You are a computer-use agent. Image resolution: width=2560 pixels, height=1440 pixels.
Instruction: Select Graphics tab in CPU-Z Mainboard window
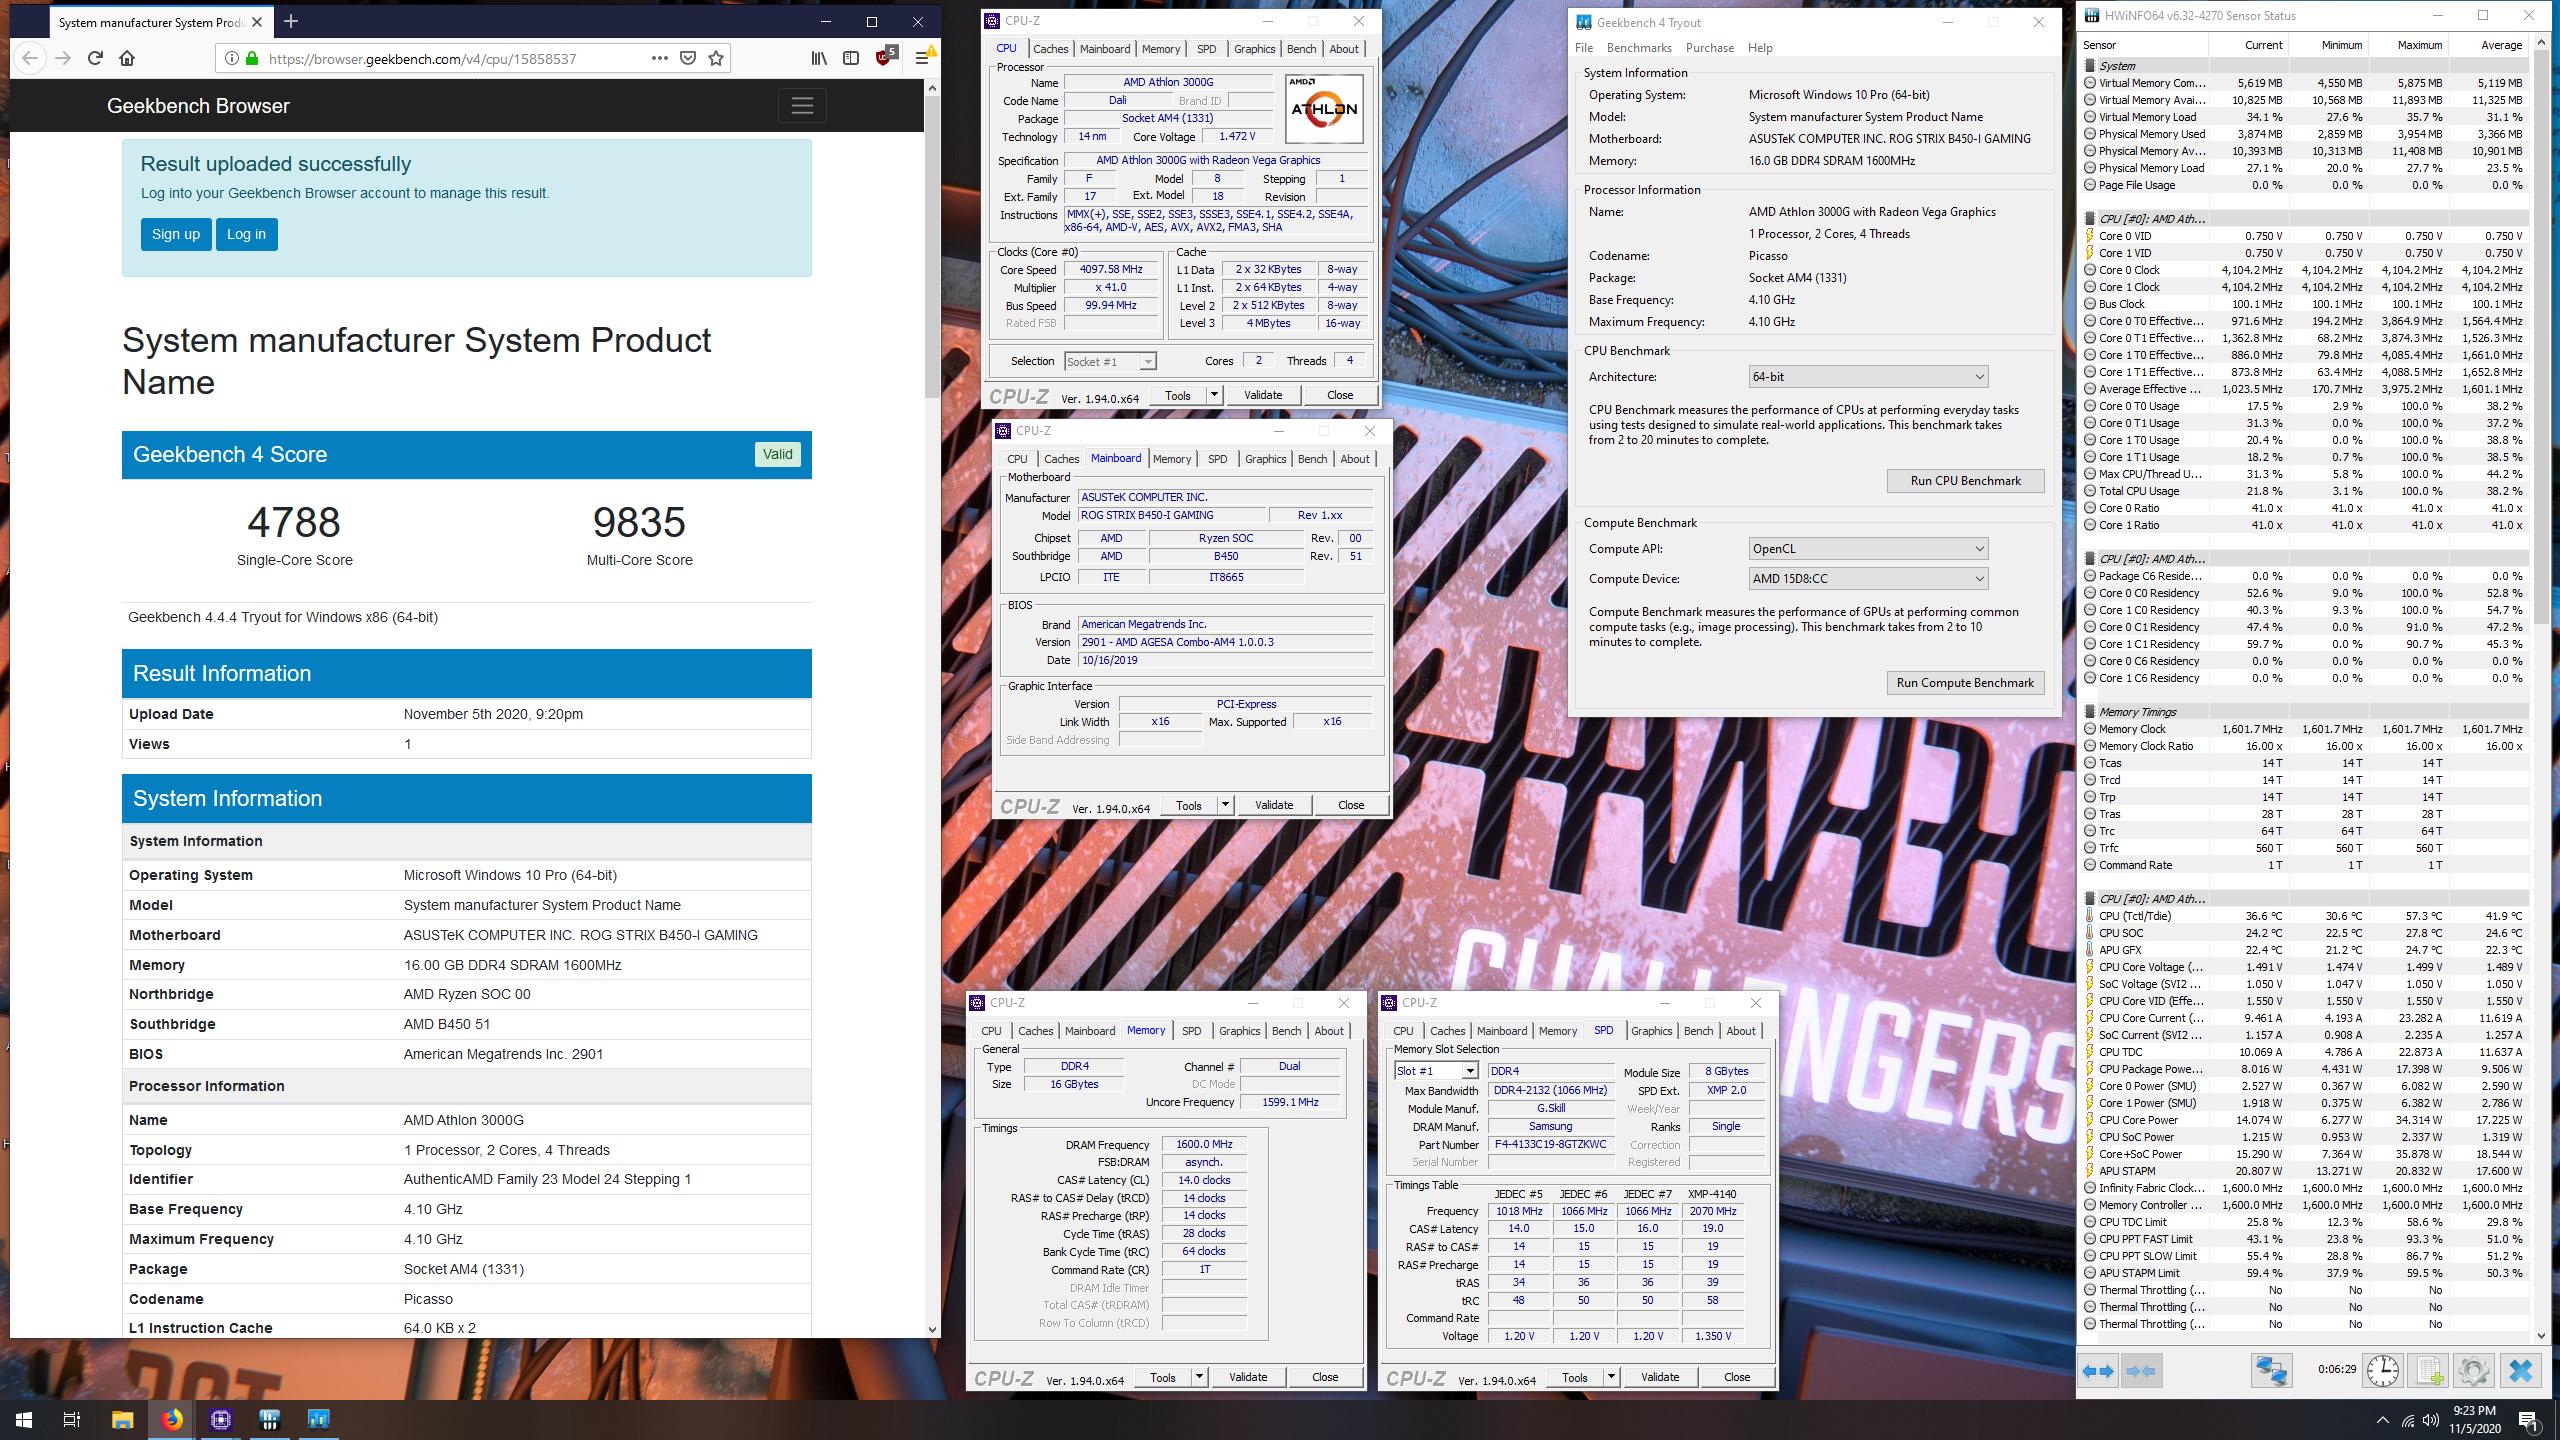coord(1265,459)
